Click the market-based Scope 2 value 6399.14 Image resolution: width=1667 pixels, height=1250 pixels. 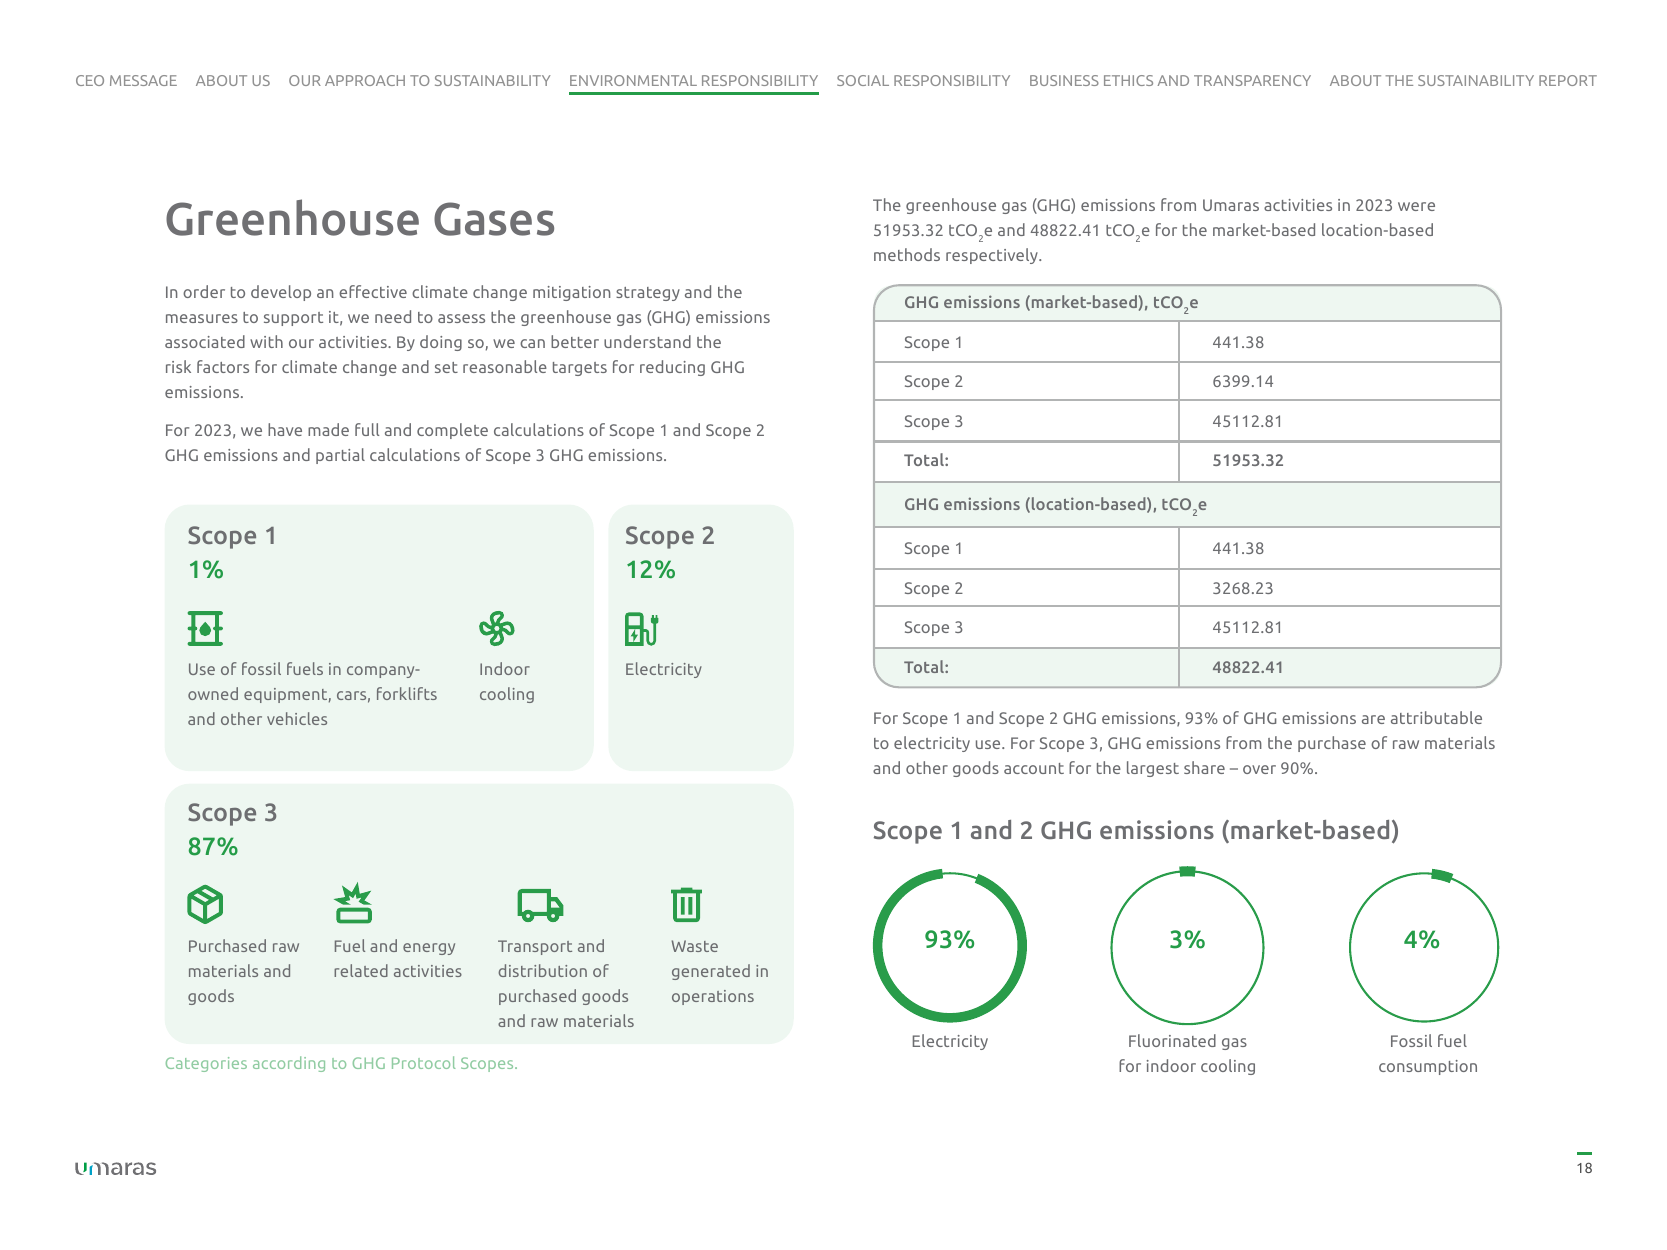(x=1243, y=382)
